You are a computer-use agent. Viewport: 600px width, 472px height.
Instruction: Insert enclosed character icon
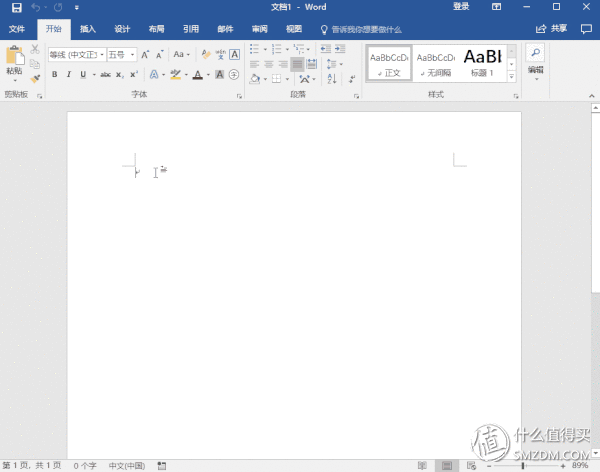234,74
